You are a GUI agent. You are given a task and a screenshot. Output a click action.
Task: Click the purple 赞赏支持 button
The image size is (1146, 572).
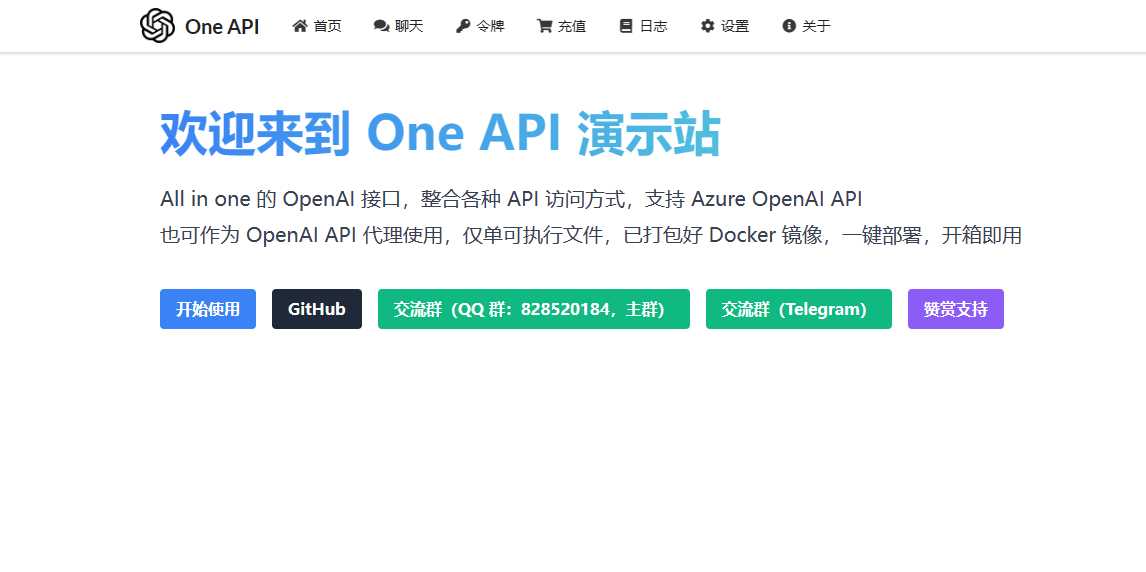click(x=956, y=309)
